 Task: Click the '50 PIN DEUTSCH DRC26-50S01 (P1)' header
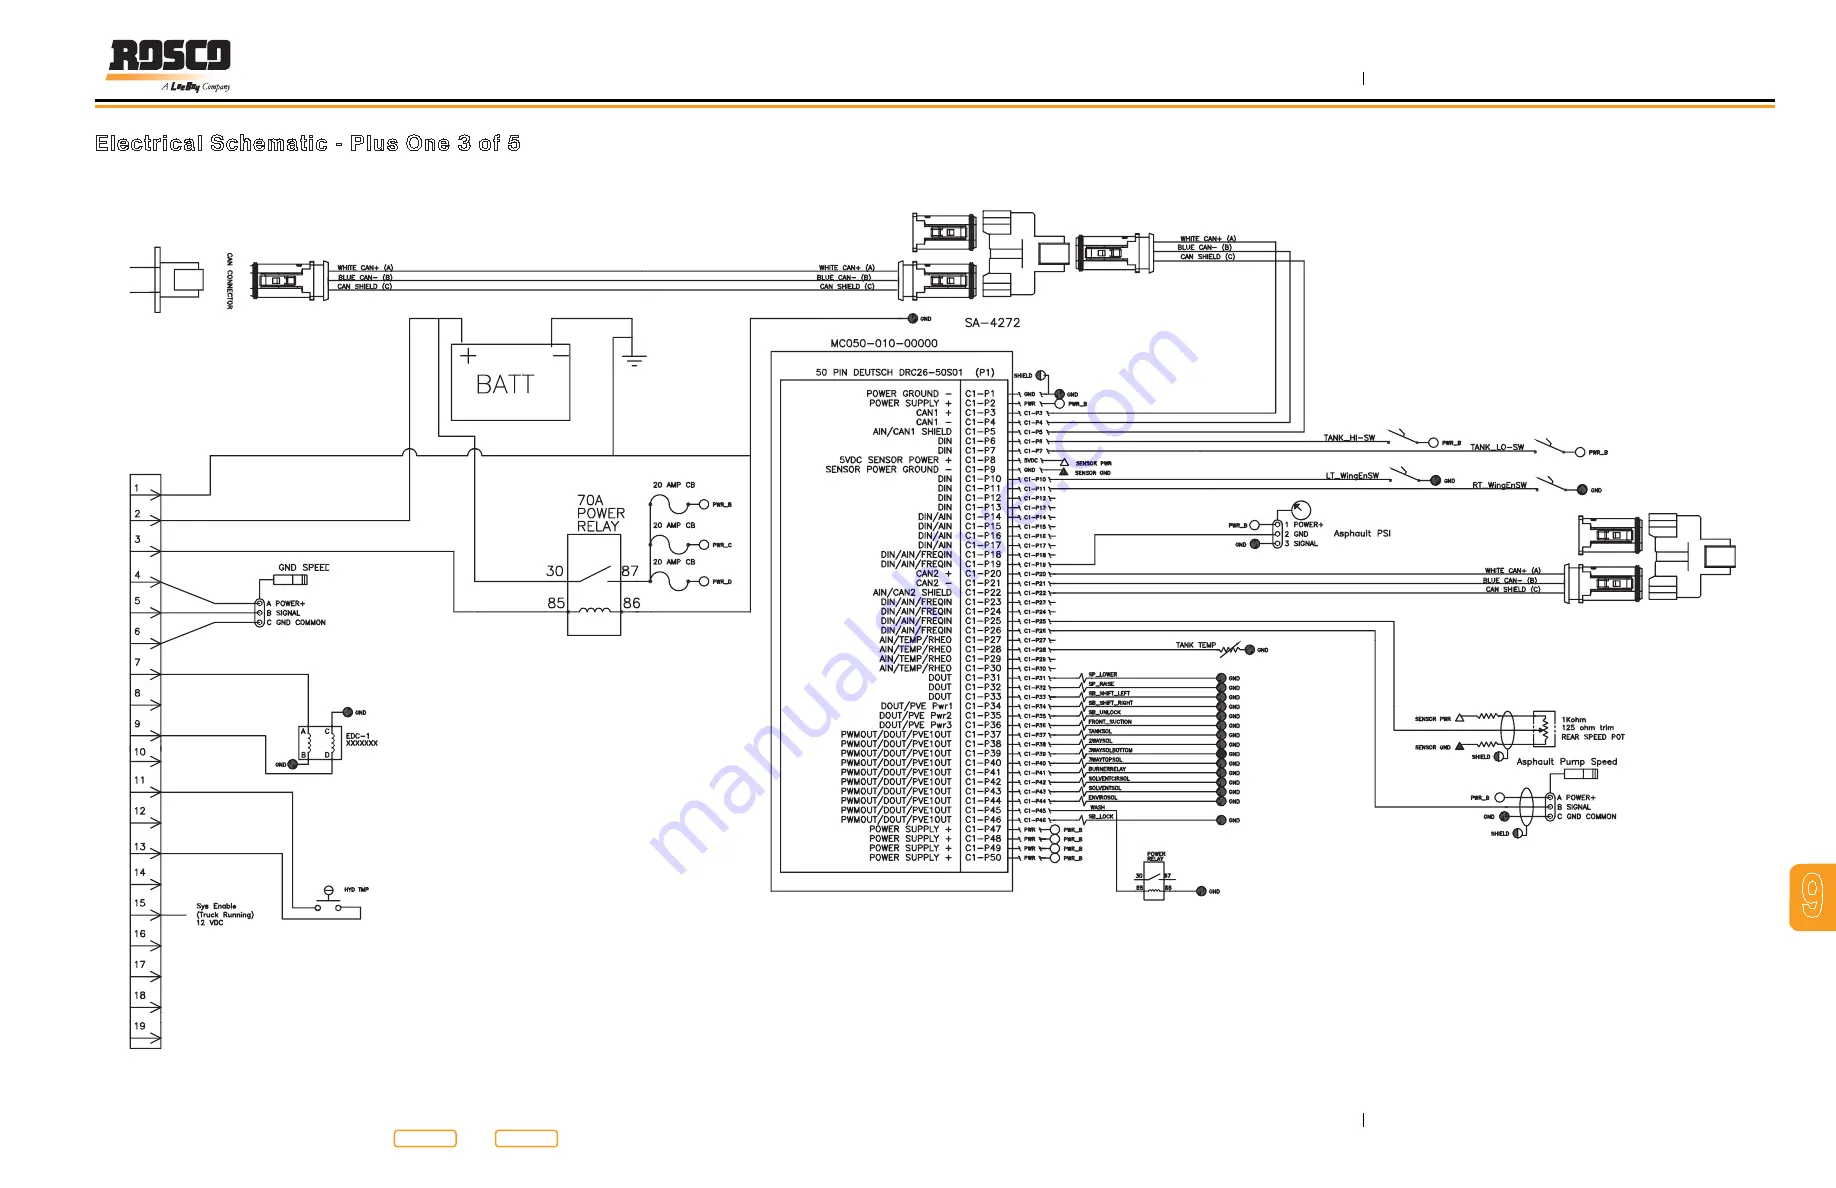905,372
